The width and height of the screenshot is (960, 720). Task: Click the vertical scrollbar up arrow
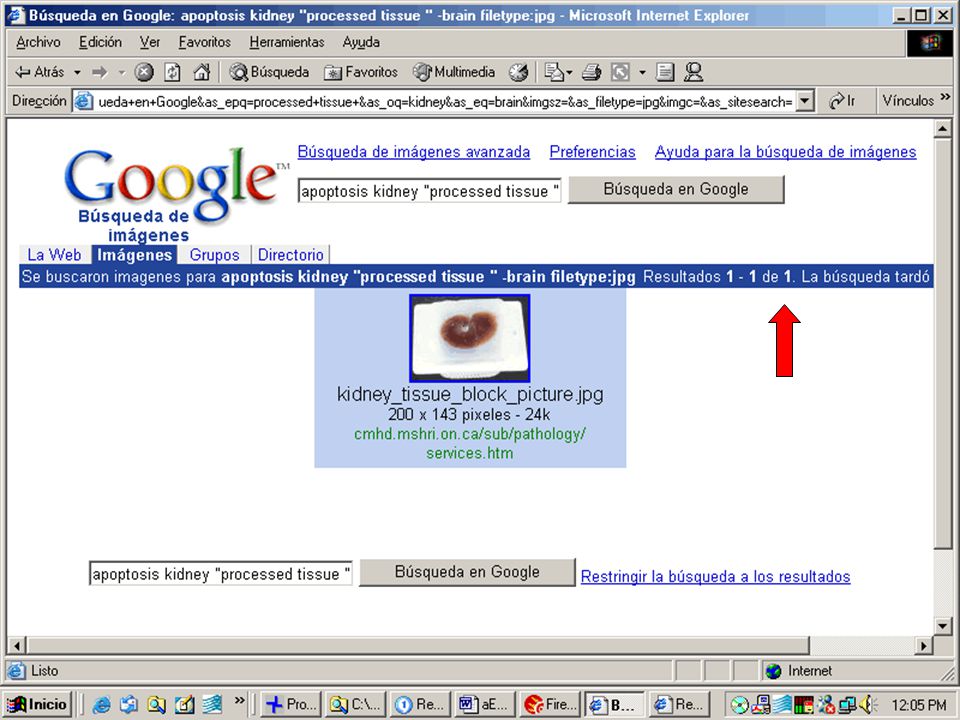click(942, 129)
